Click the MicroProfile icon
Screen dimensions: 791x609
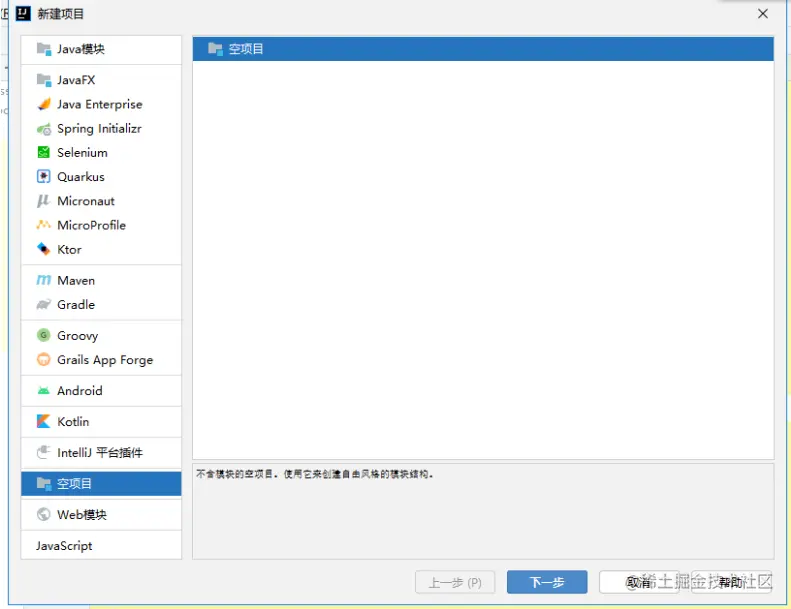tap(44, 225)
